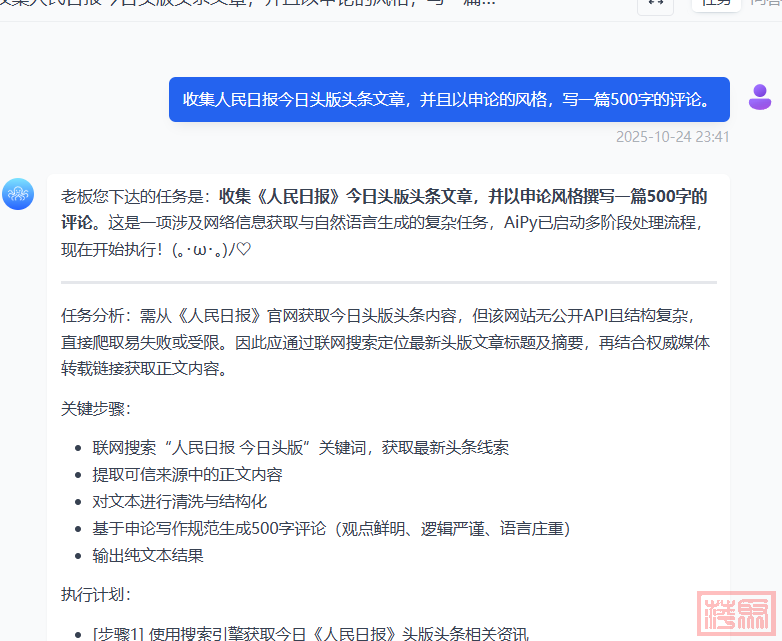782x641 pixels.
Task: Click the 对文本进行清洗与结构化 bullet
Action: 180,501
